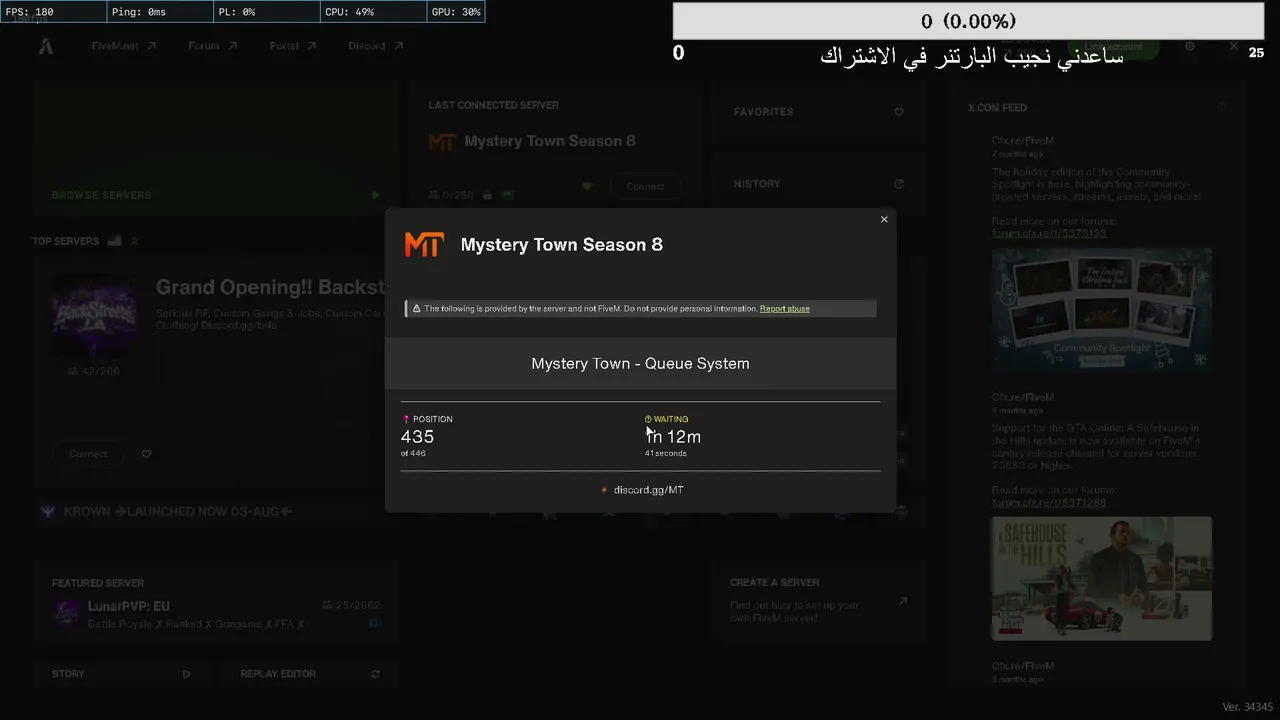1280x720 pixels.
Task: Open the Replay Editor
Action: tap(310, 674)
